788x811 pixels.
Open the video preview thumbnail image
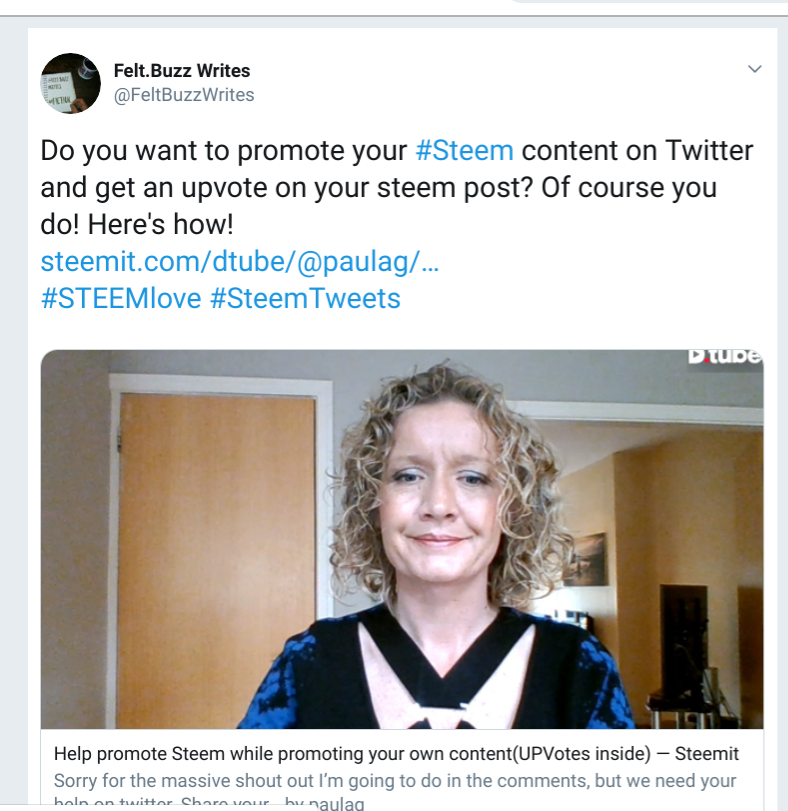pos(402,539)
